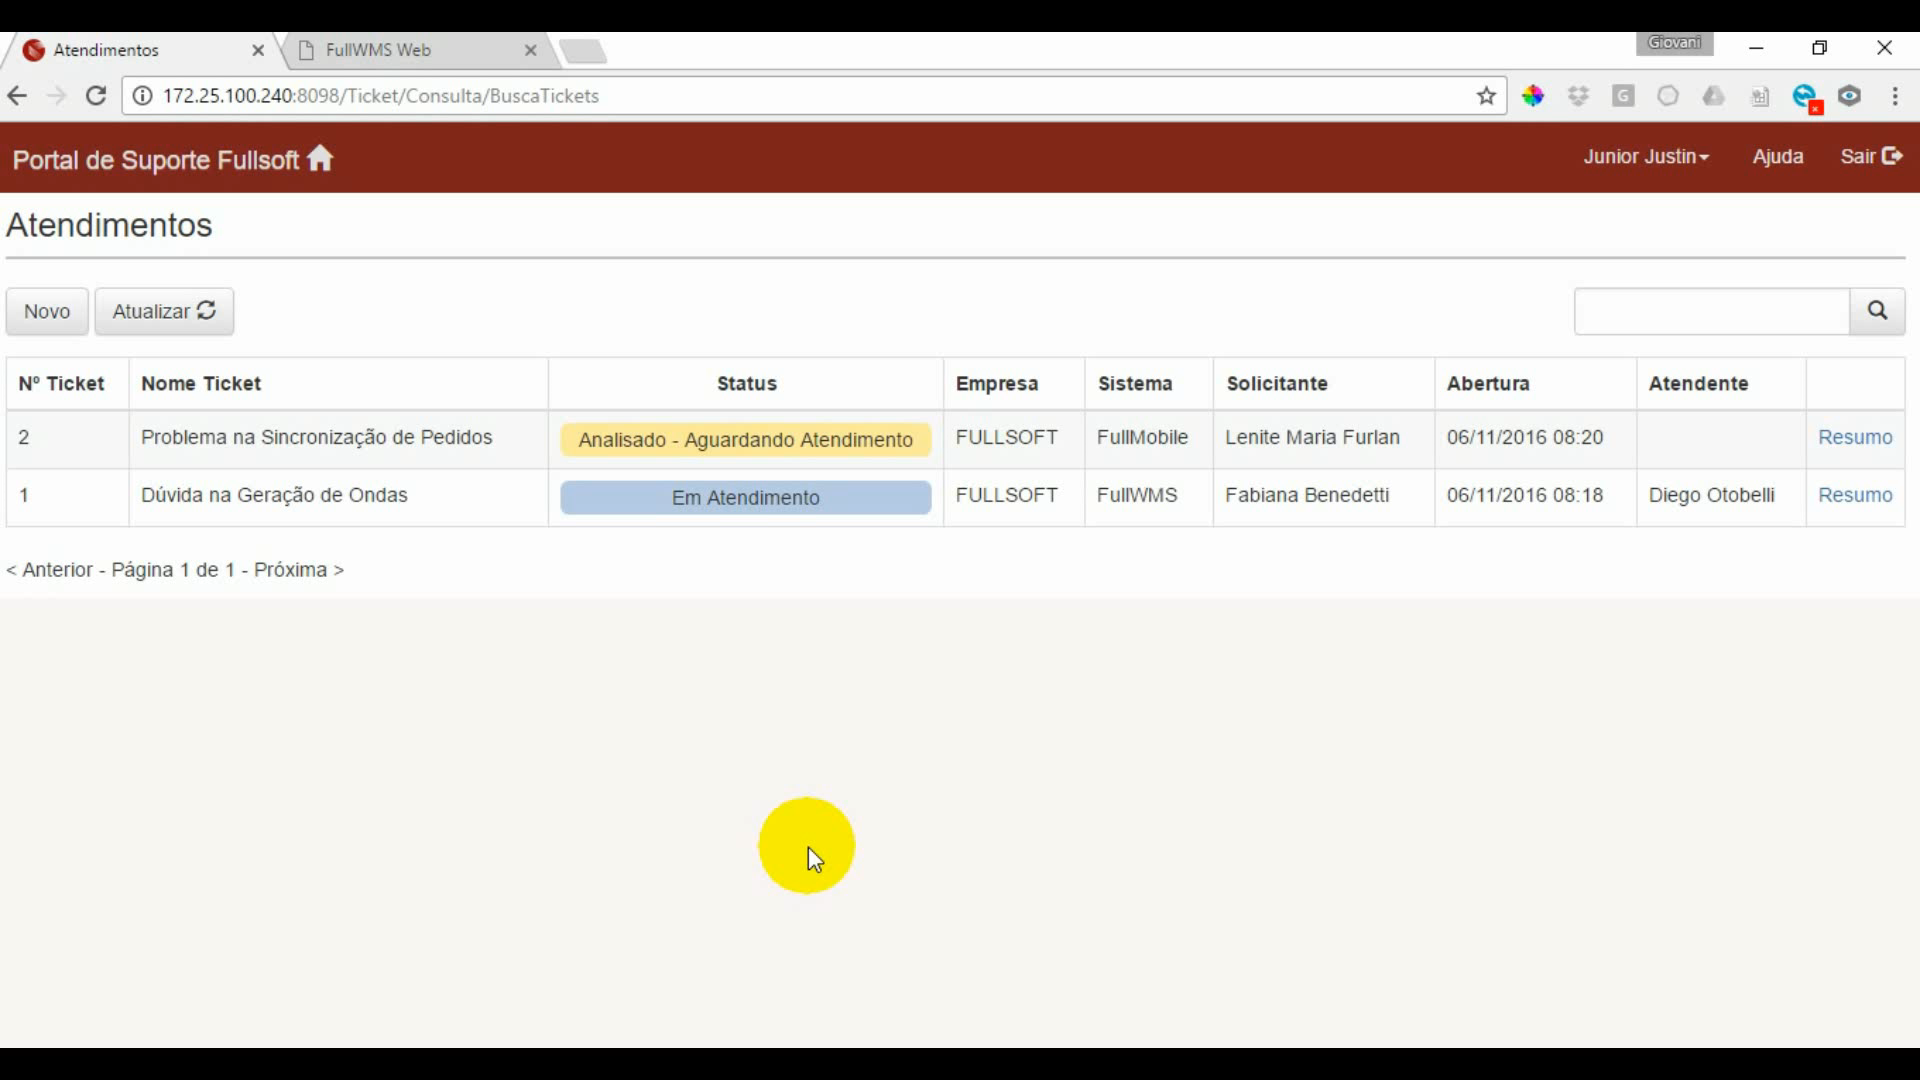Click the Abertura column header
Screen dimensions: 1920x1080
click(x=1488, y=384)
